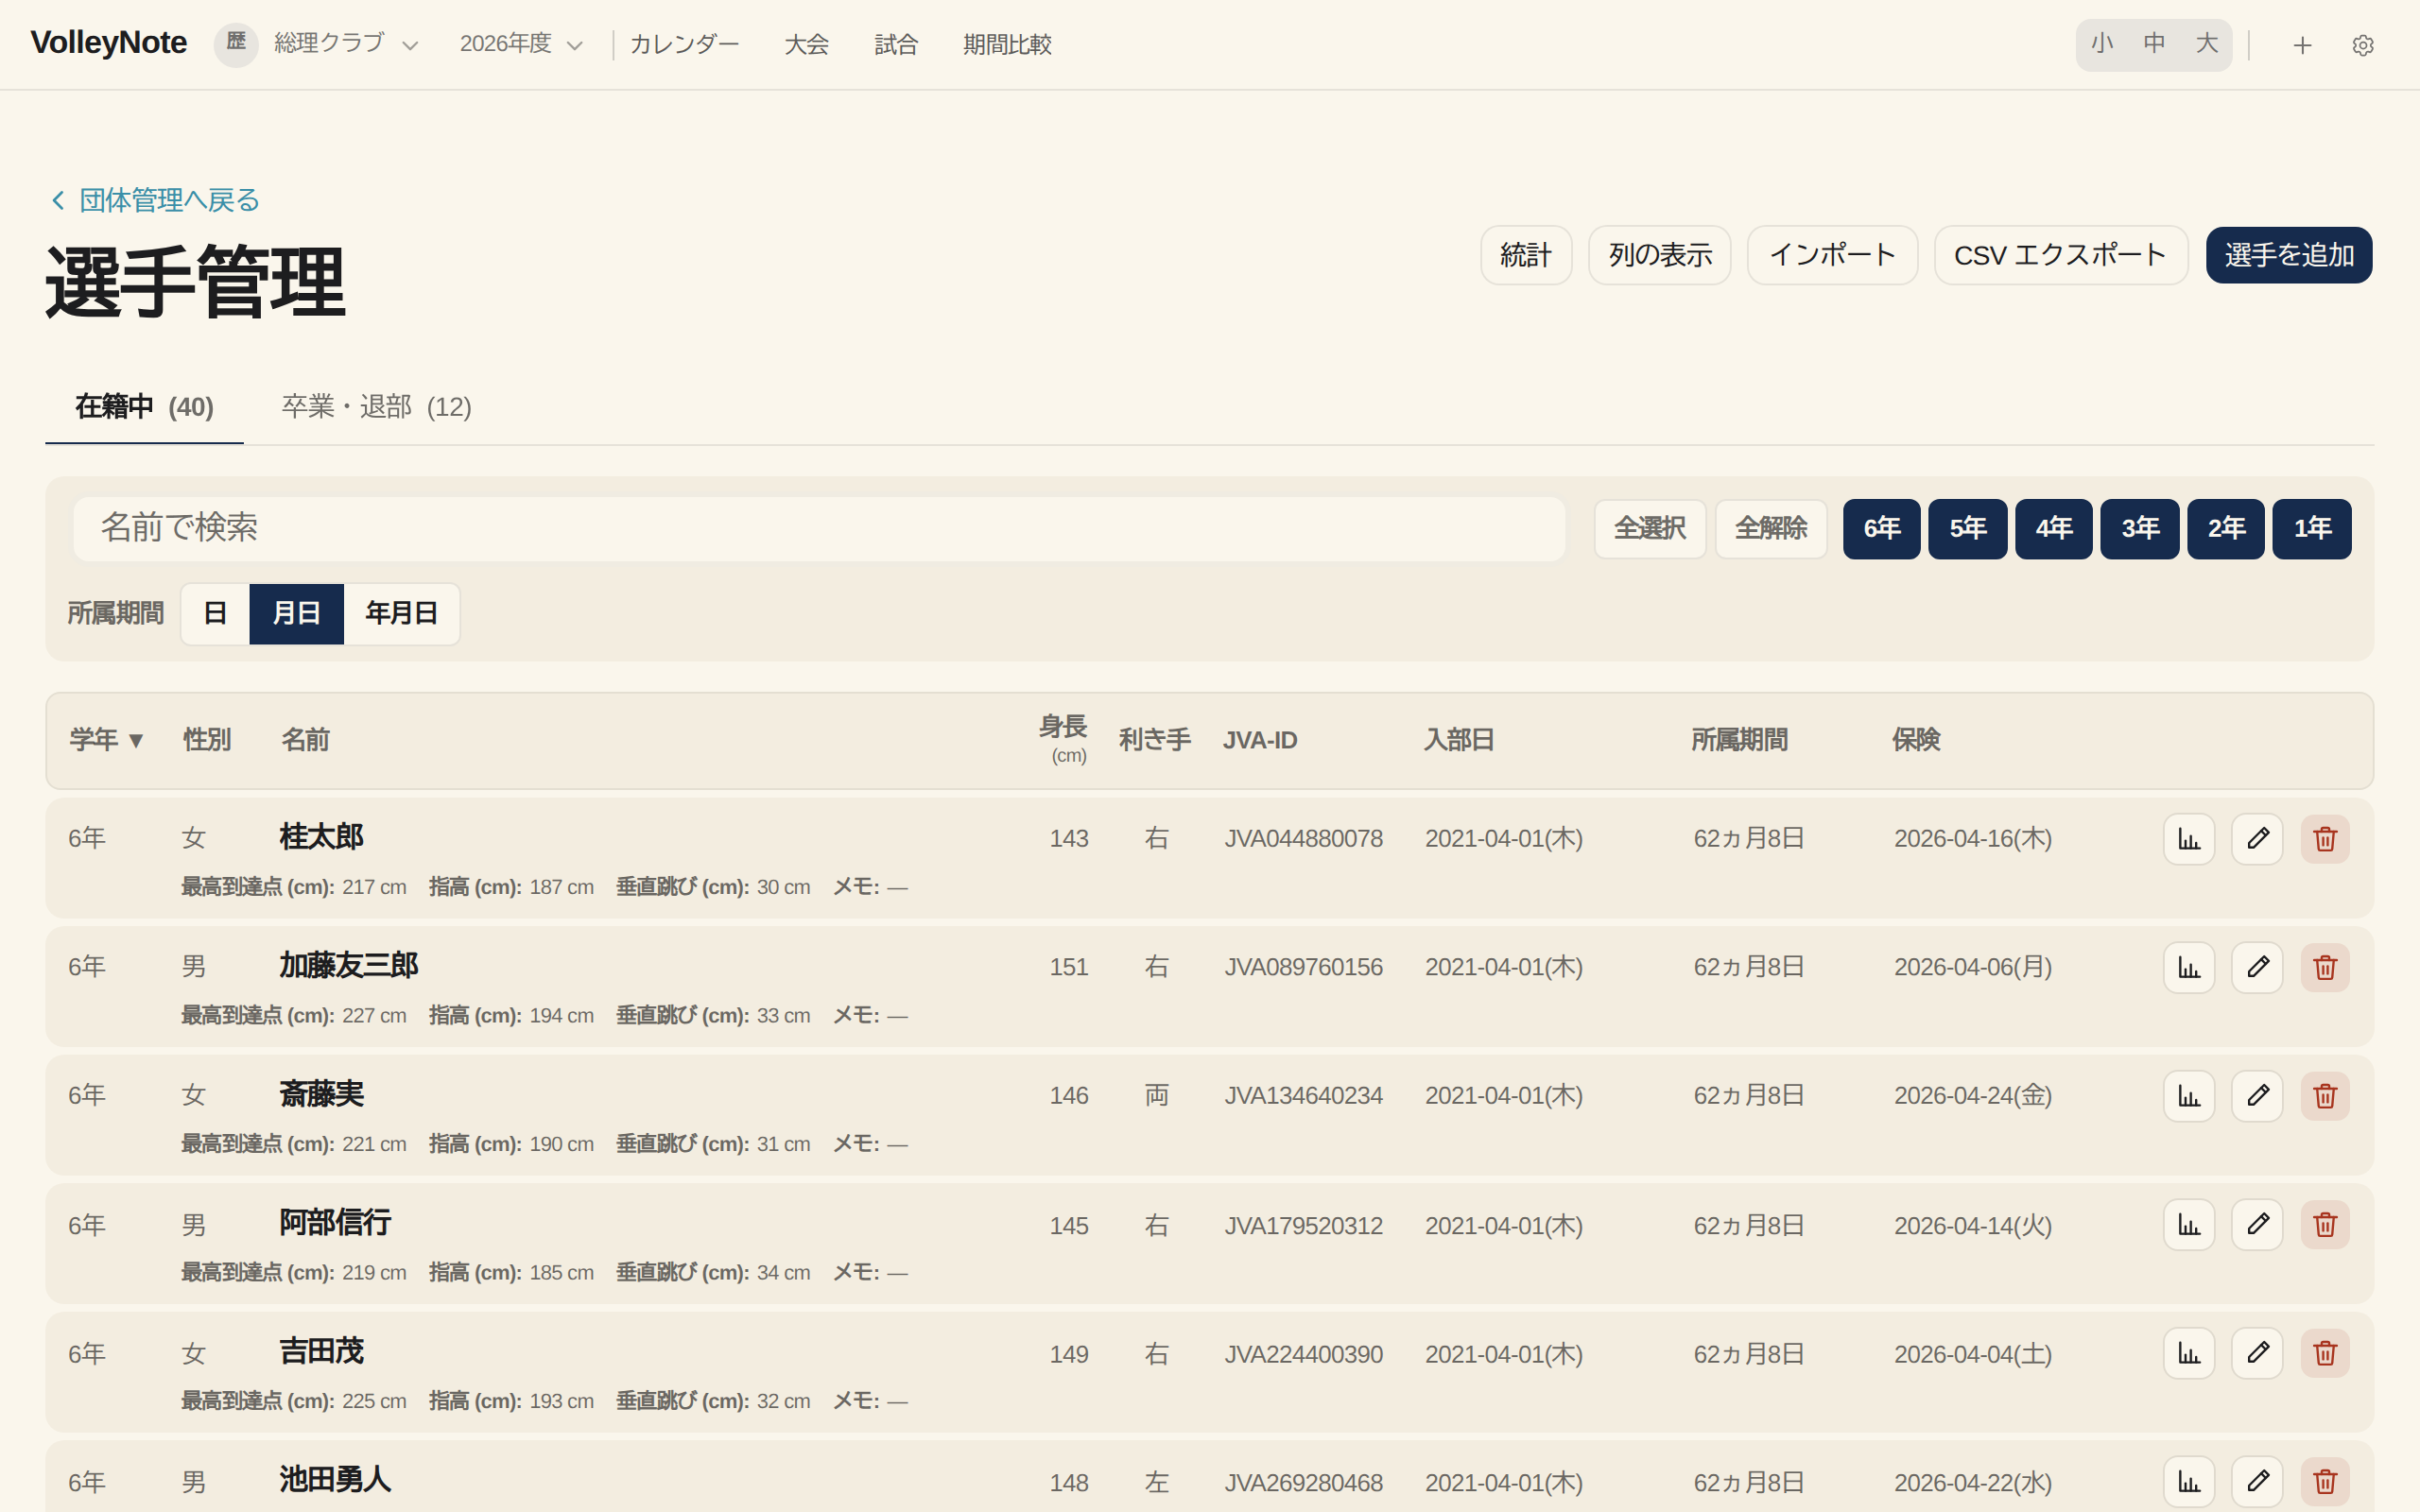Click JVA-ID value JVA044880078

(1303, 839)
